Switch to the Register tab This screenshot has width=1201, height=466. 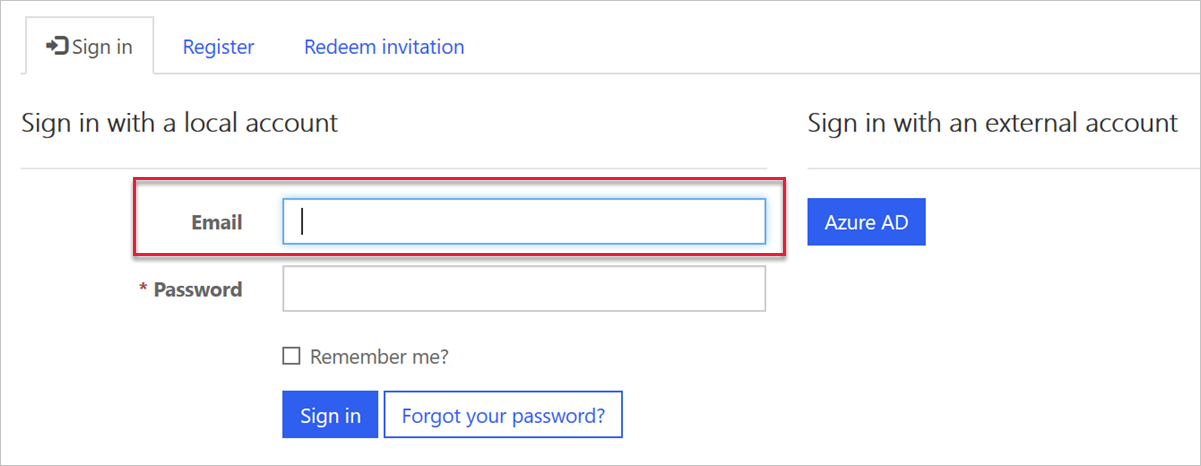point(218,47)
